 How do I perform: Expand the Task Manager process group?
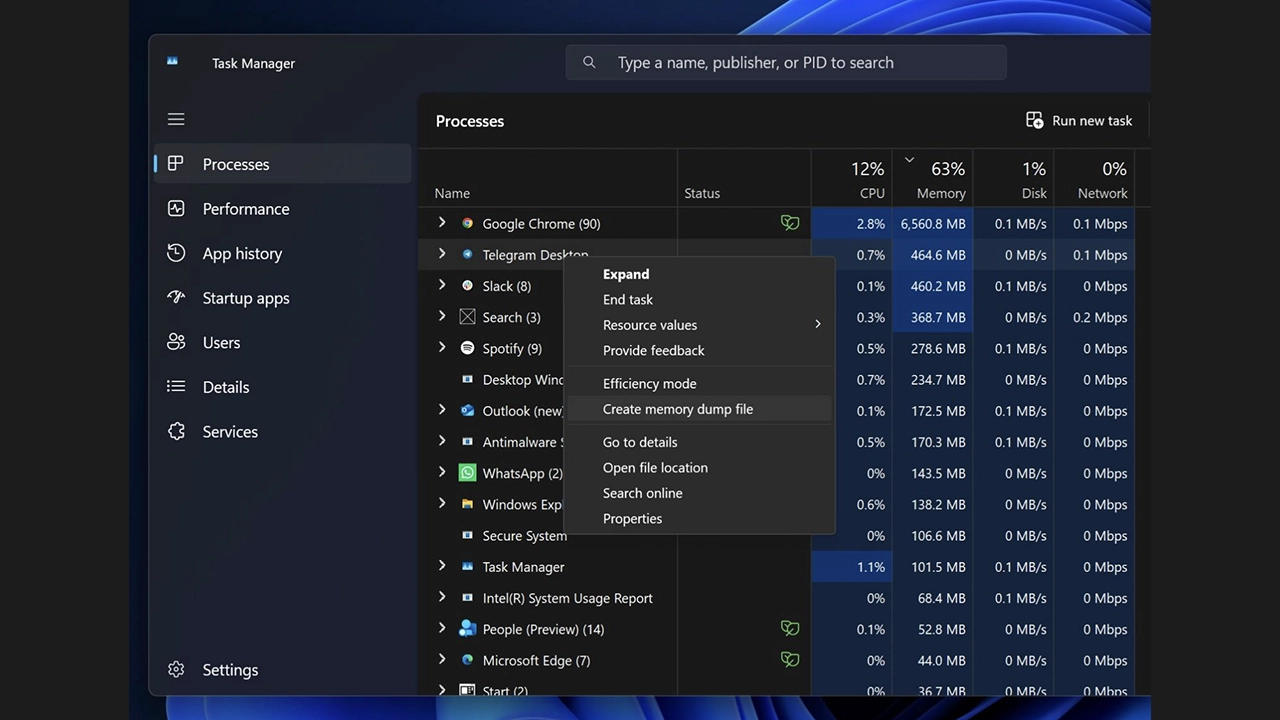[442, 566]
